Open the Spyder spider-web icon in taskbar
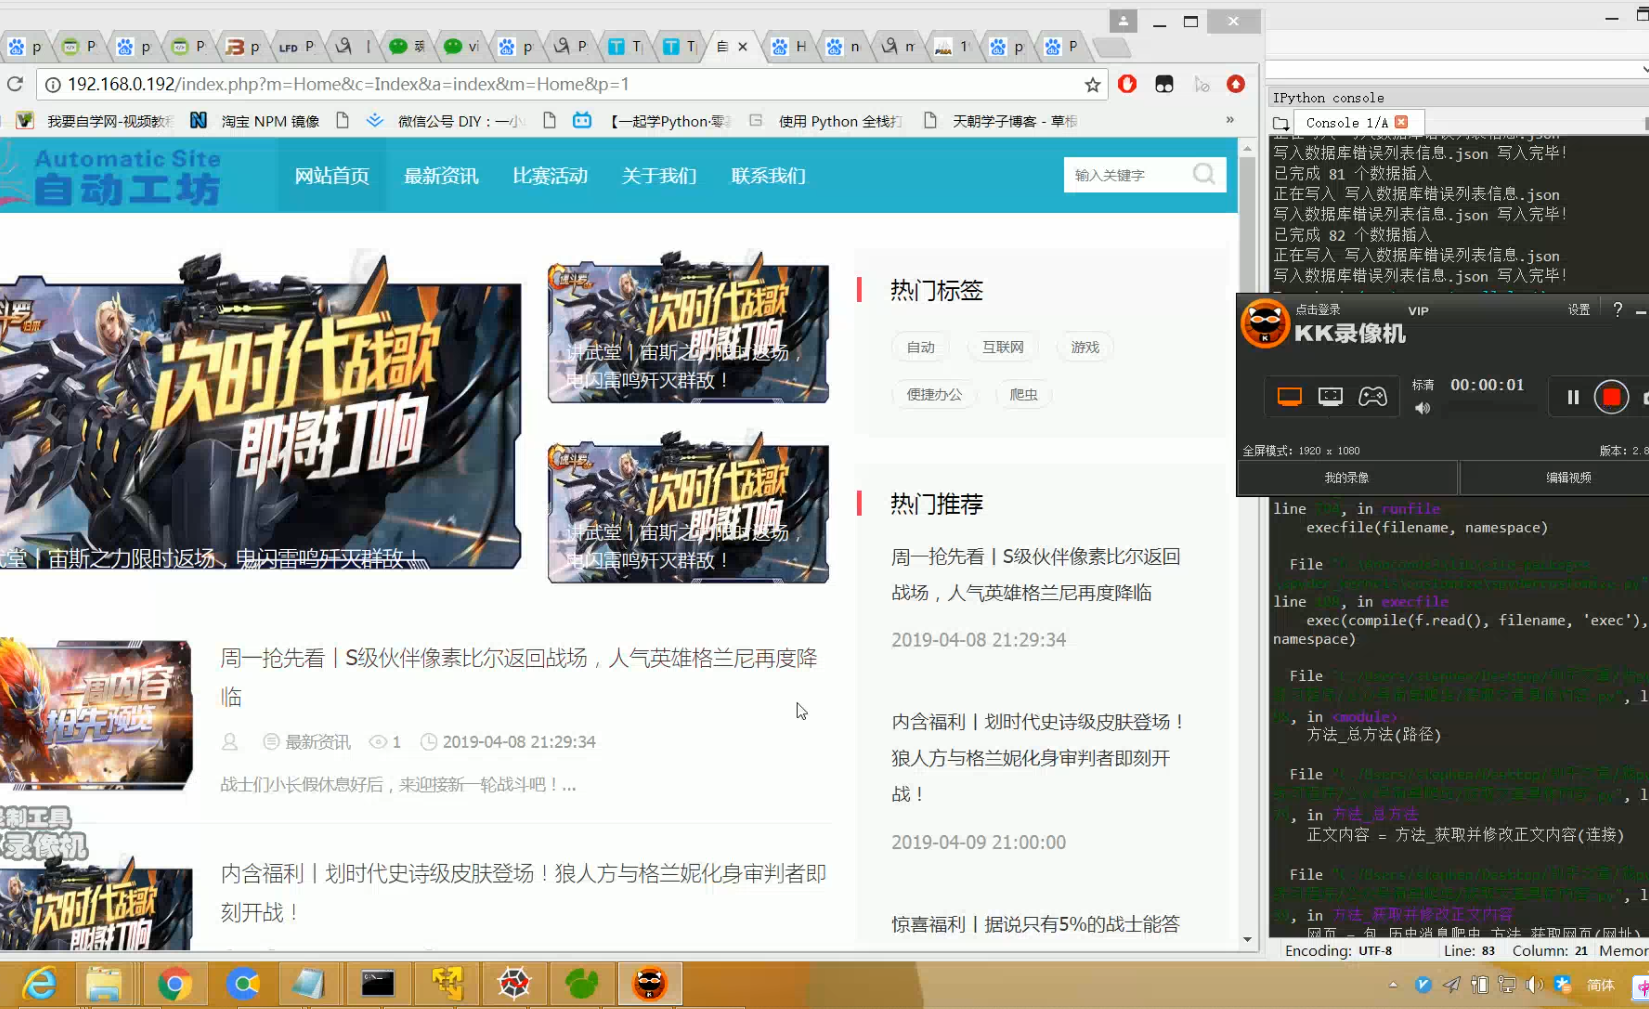1649x1009 pixels. 514,984
